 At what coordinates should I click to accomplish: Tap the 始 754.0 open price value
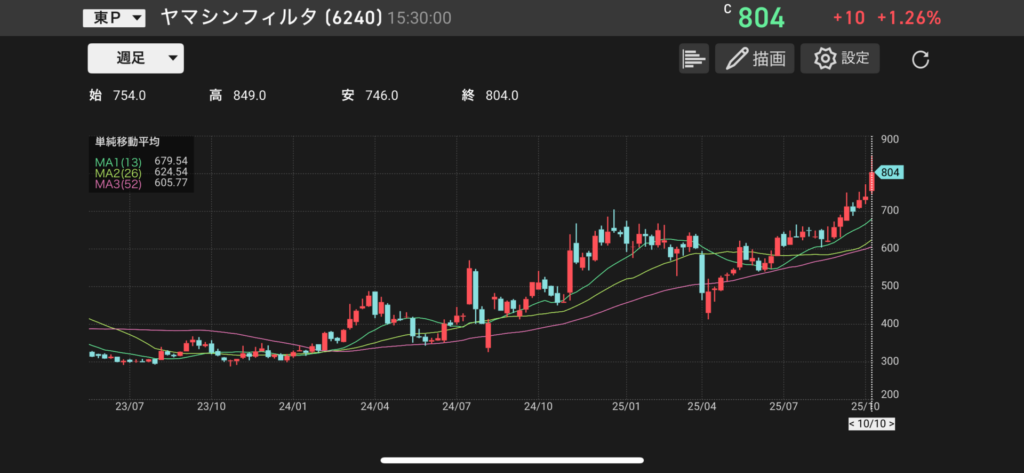[x=118, y=95]
